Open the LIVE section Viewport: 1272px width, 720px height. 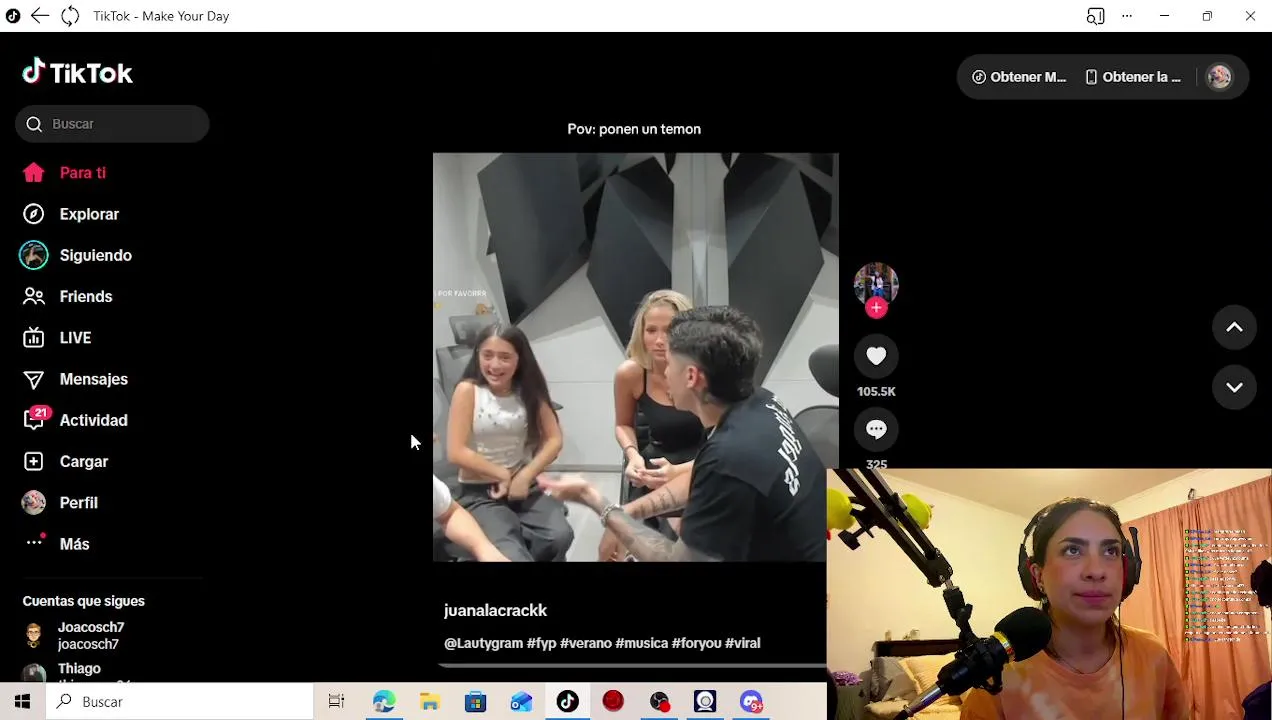pyautogui.click(x=57, y=338)
